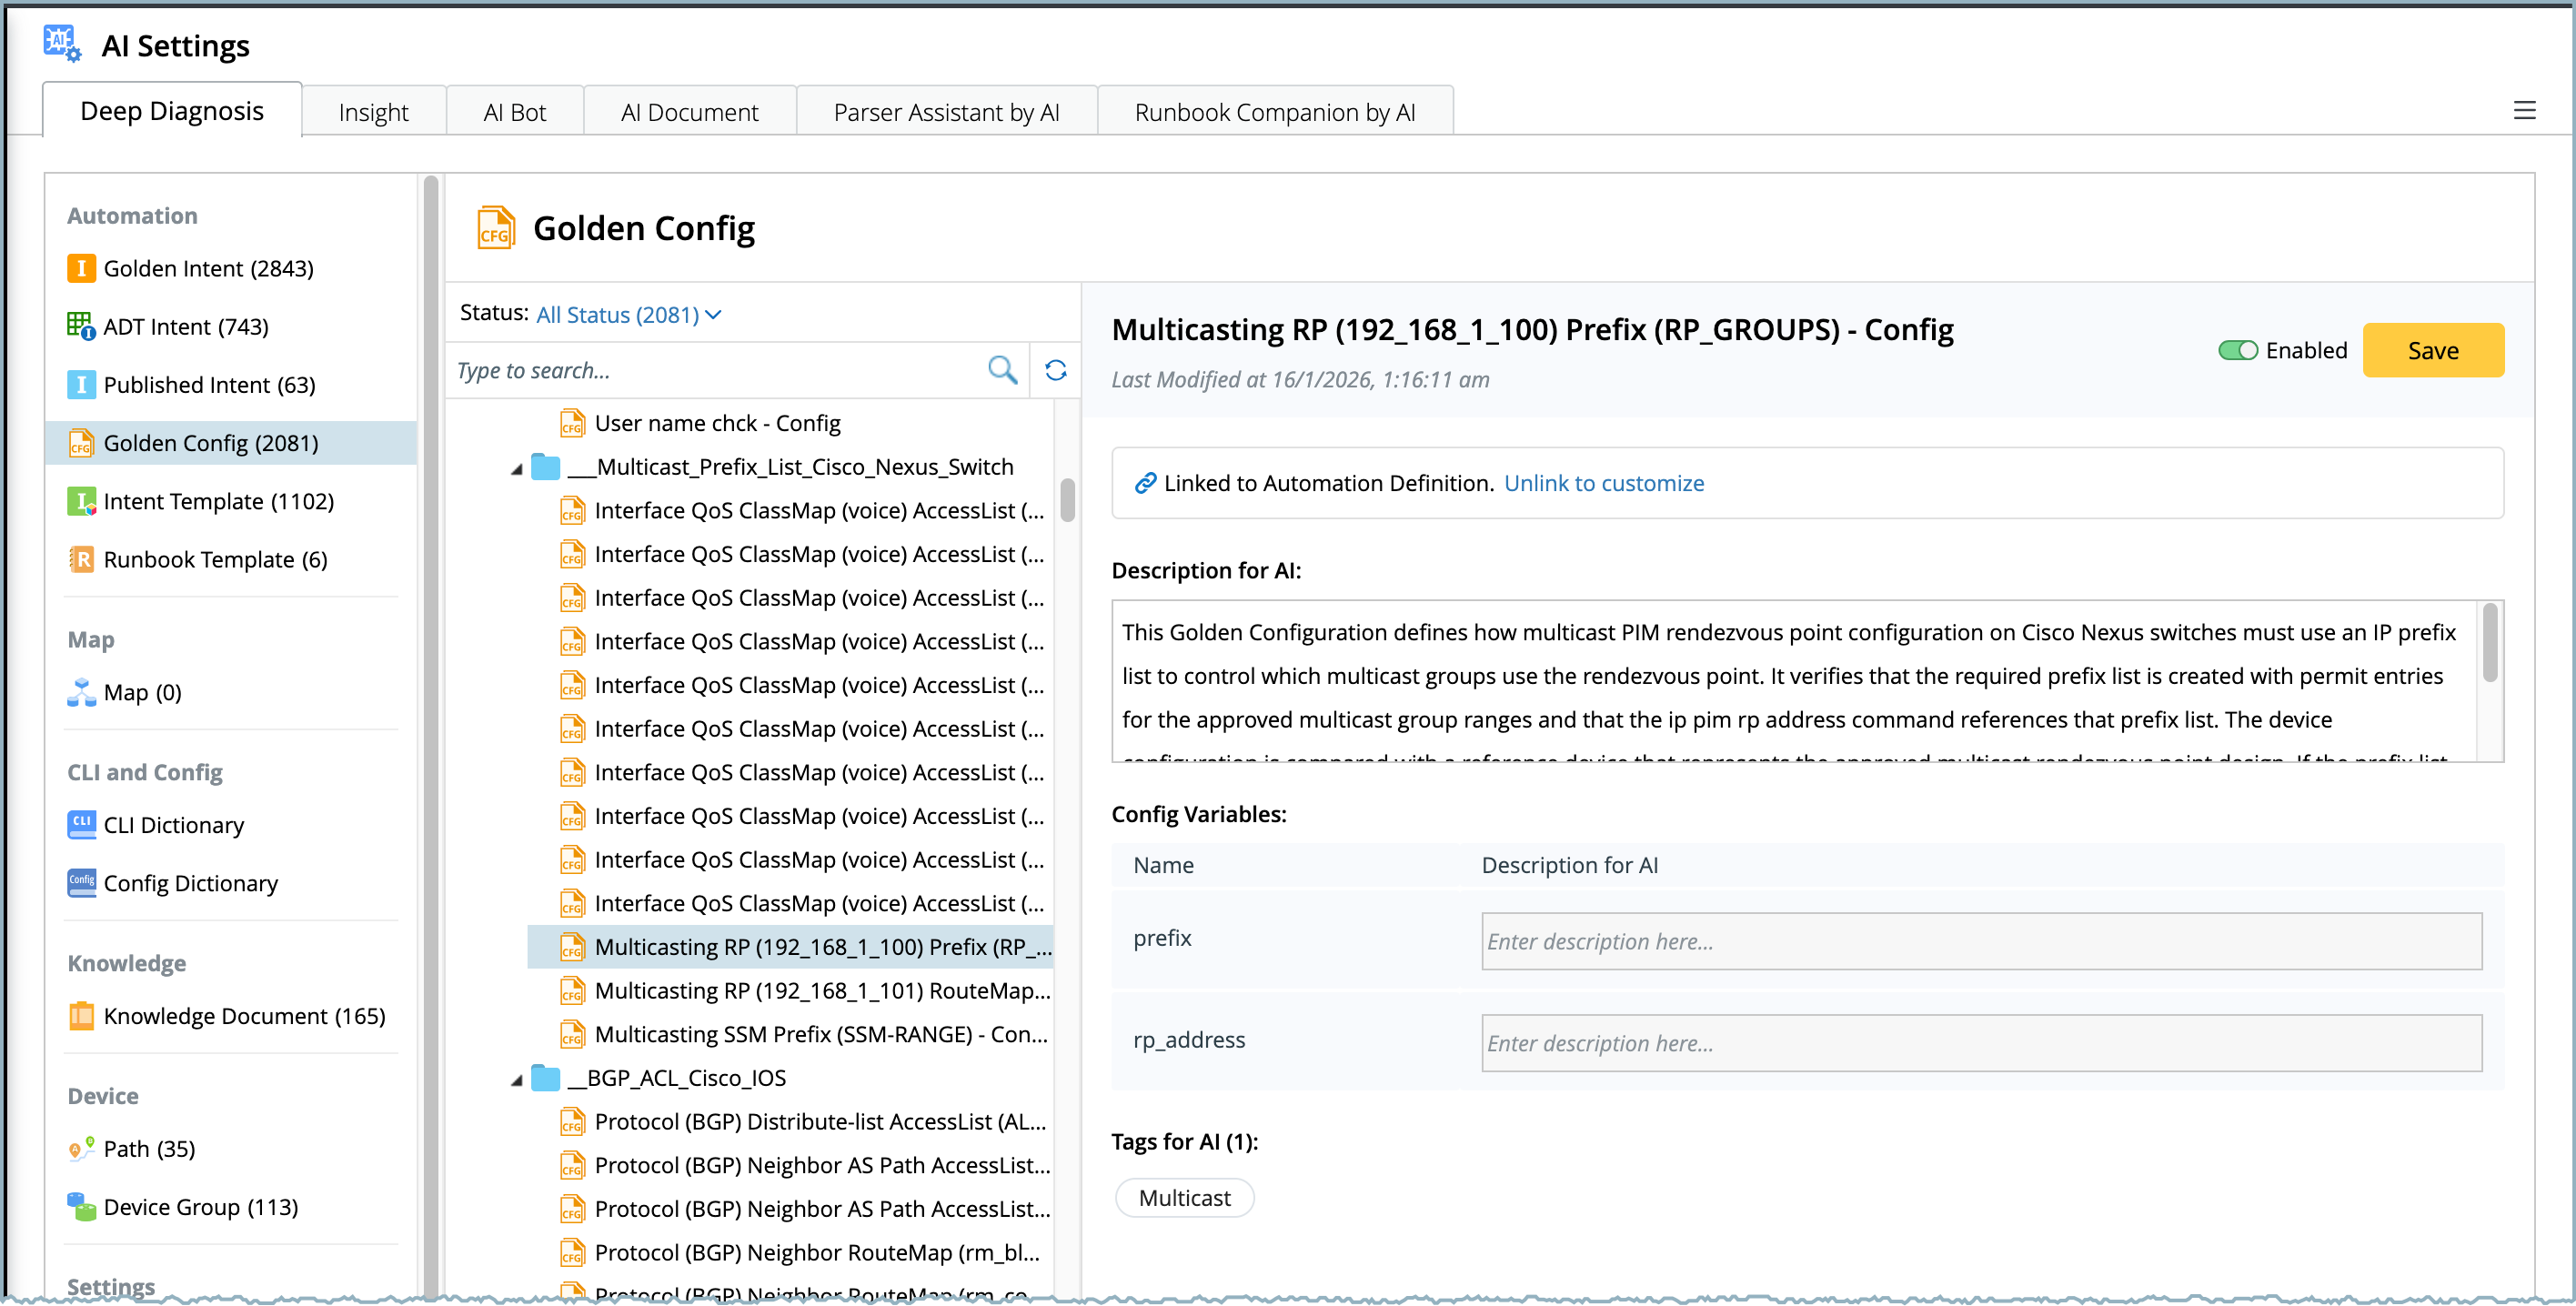Click the CLI Dictionary icon
The image size is (2576, 1306).
81,824
